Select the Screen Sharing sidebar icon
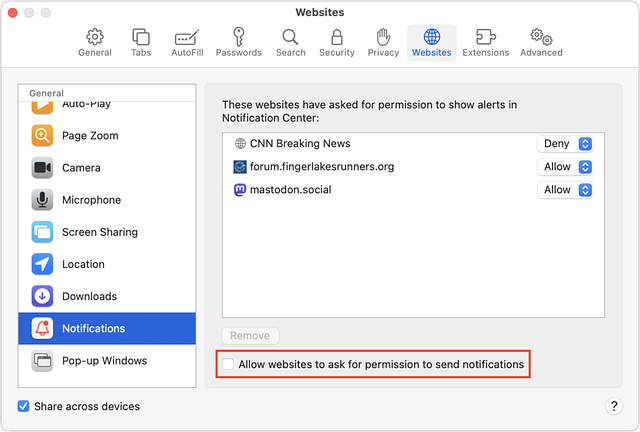Screen dimensions: 640x432 [x=42, y=232]
